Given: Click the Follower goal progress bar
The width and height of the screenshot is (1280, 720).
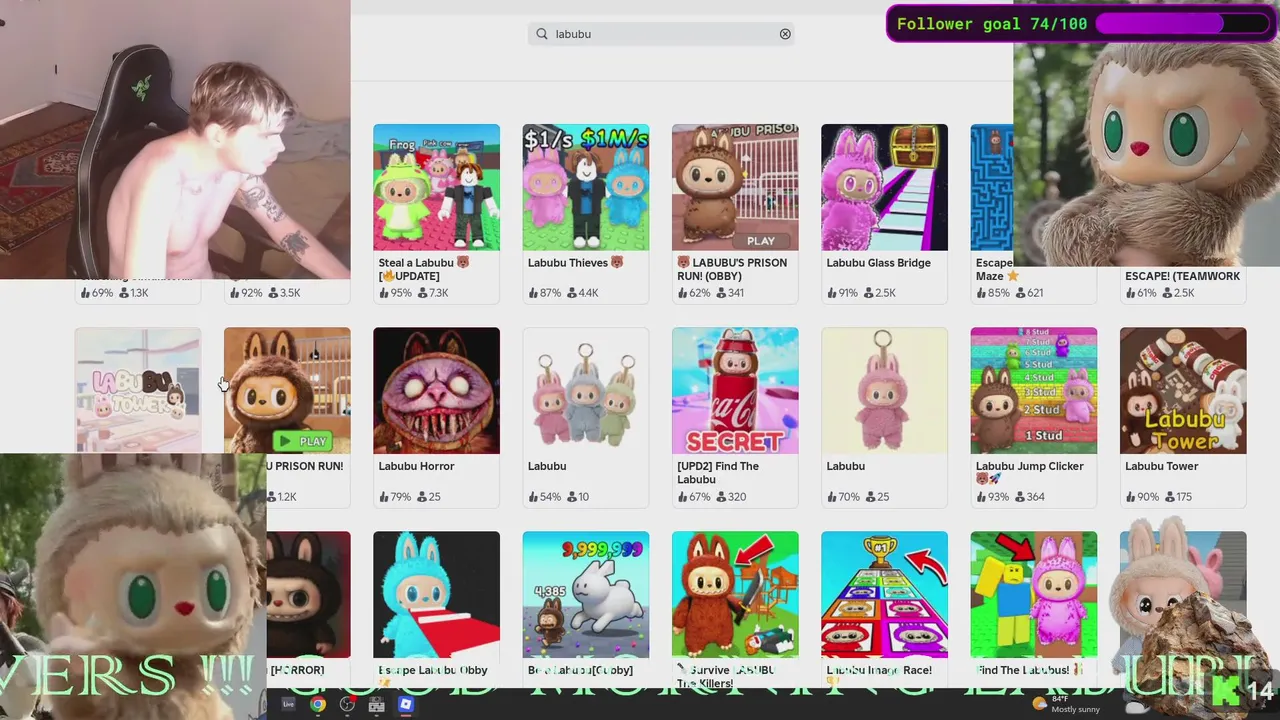Looking at the screenshot, I should point(1184,23).
